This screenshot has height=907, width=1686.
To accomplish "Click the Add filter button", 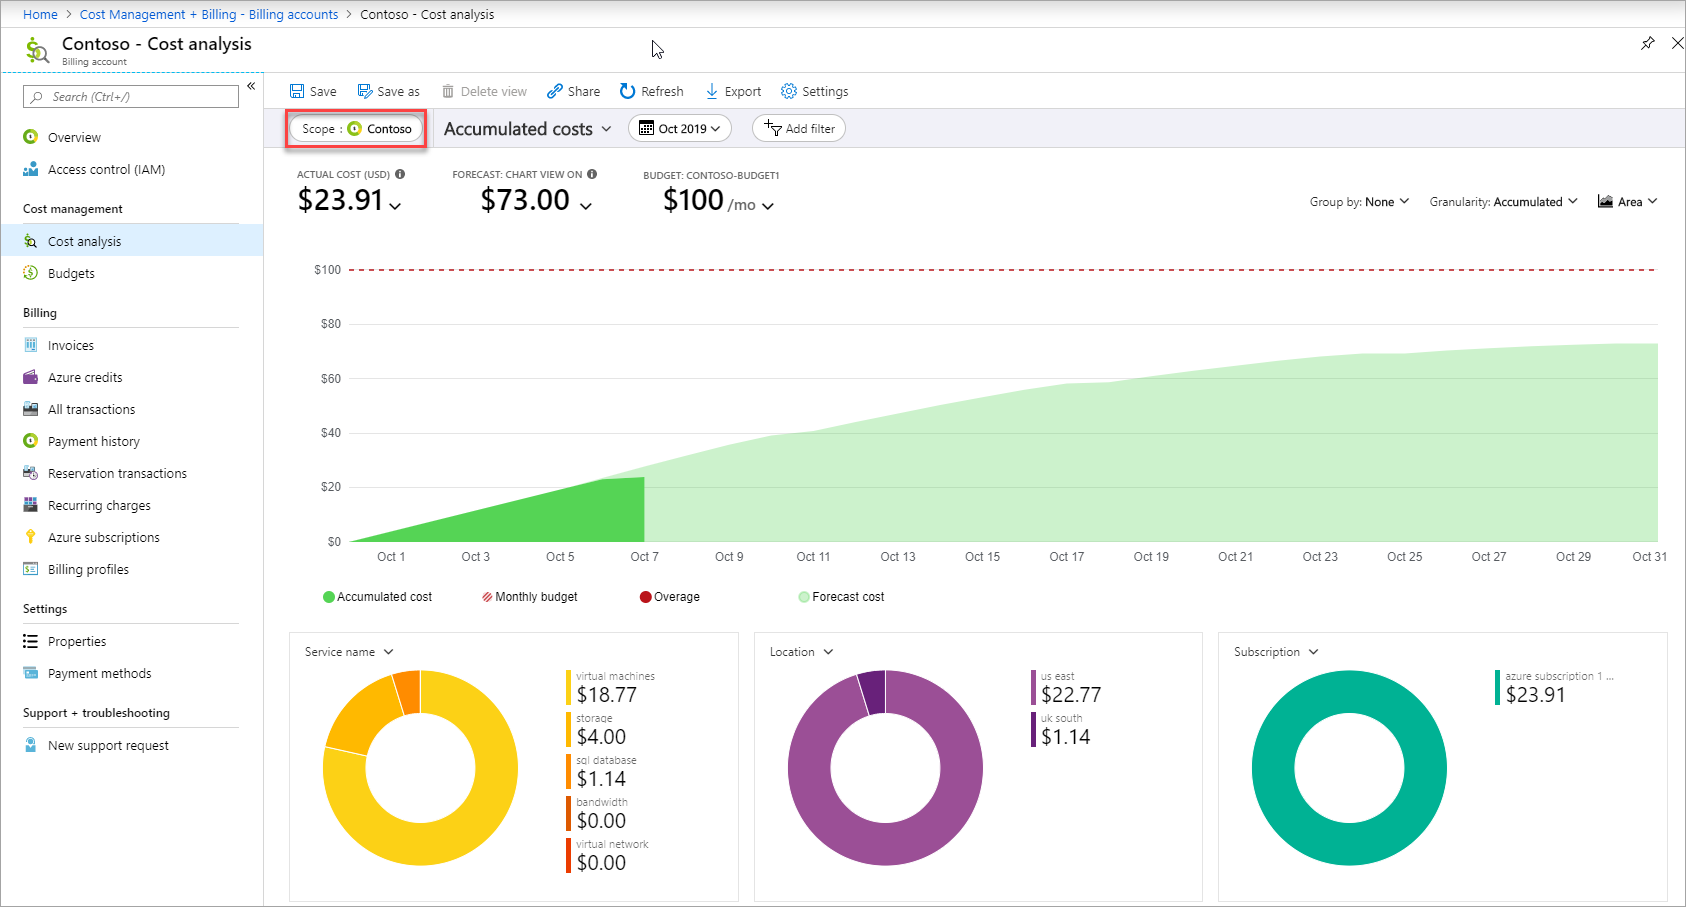I will [799, 129].
